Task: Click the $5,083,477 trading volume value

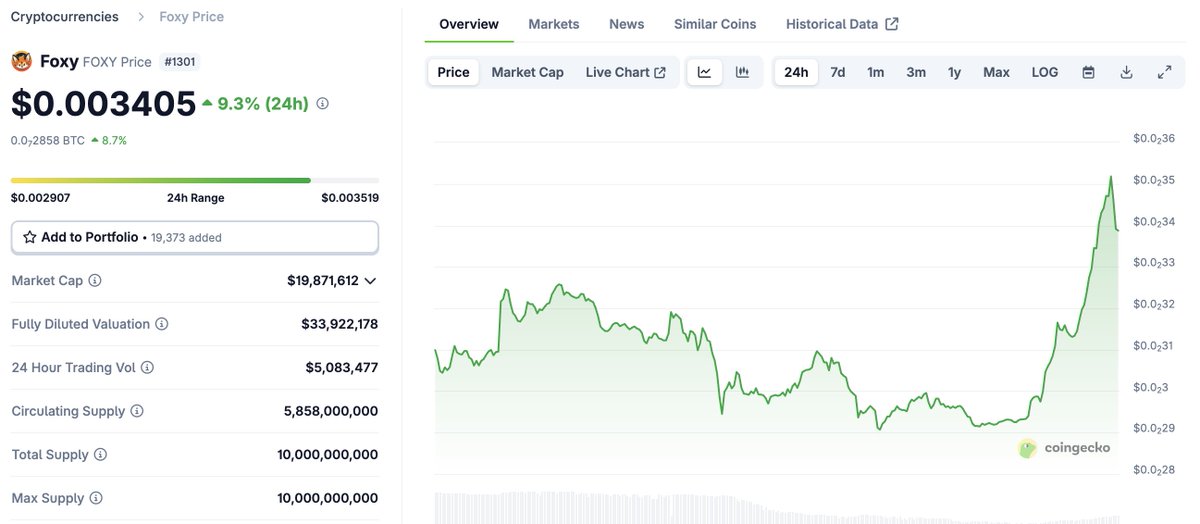Action: [342, 368]
